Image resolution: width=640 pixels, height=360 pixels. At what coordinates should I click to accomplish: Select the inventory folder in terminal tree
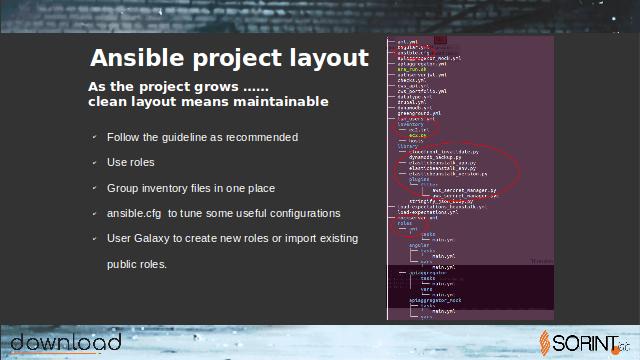tap(411, 124)
